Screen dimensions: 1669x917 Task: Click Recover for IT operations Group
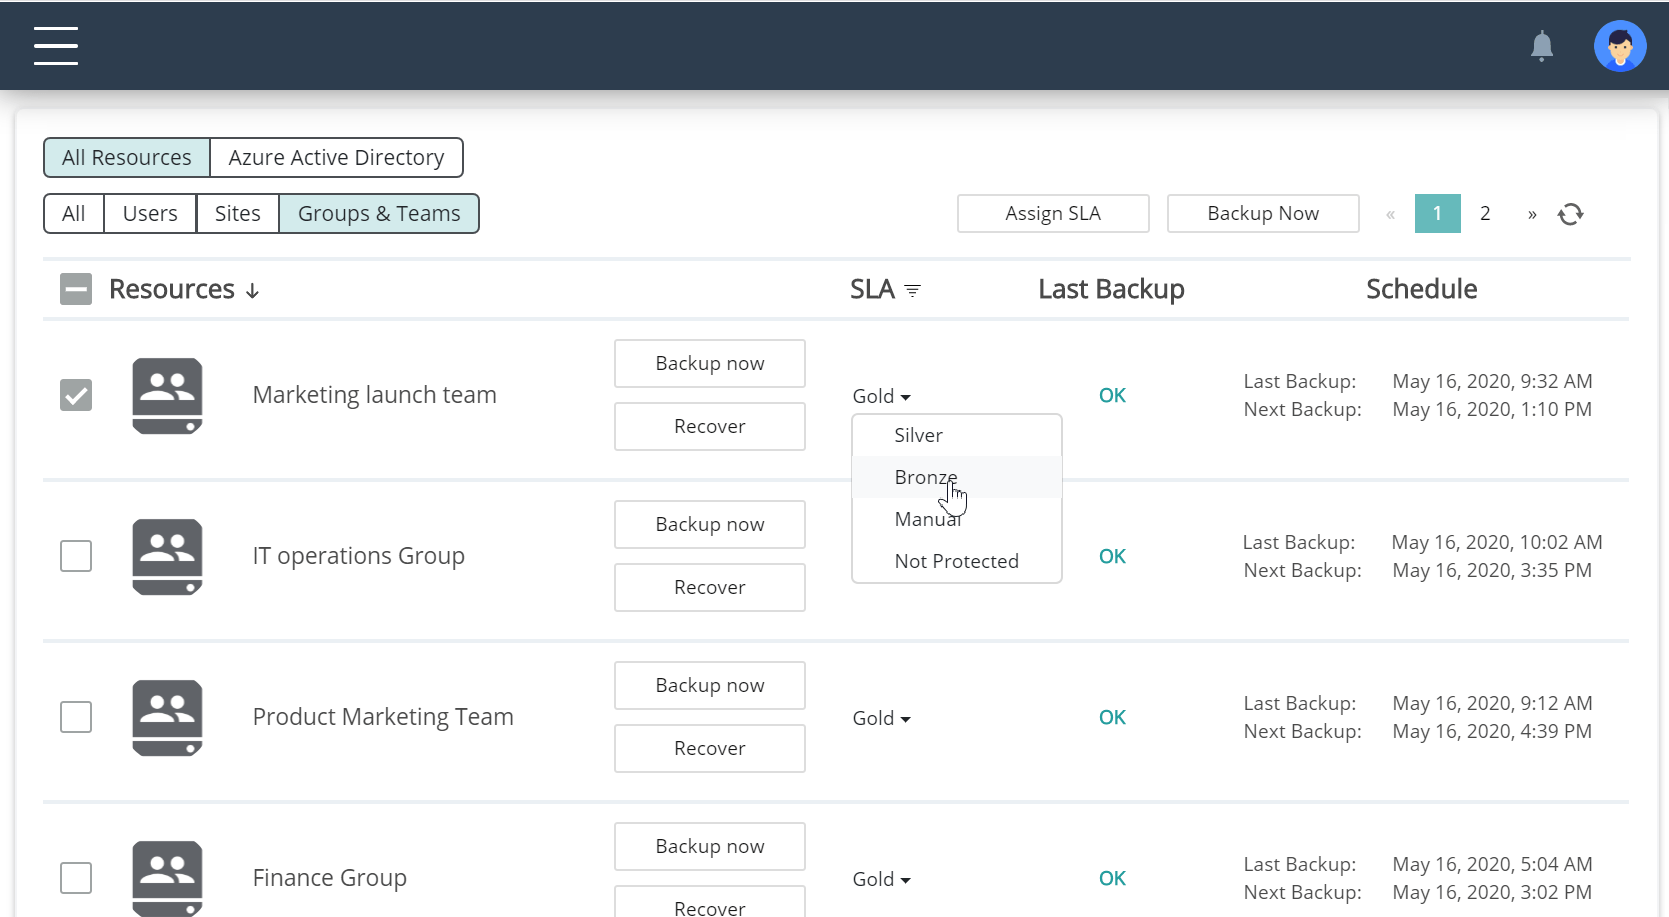[x=709, y=588]
